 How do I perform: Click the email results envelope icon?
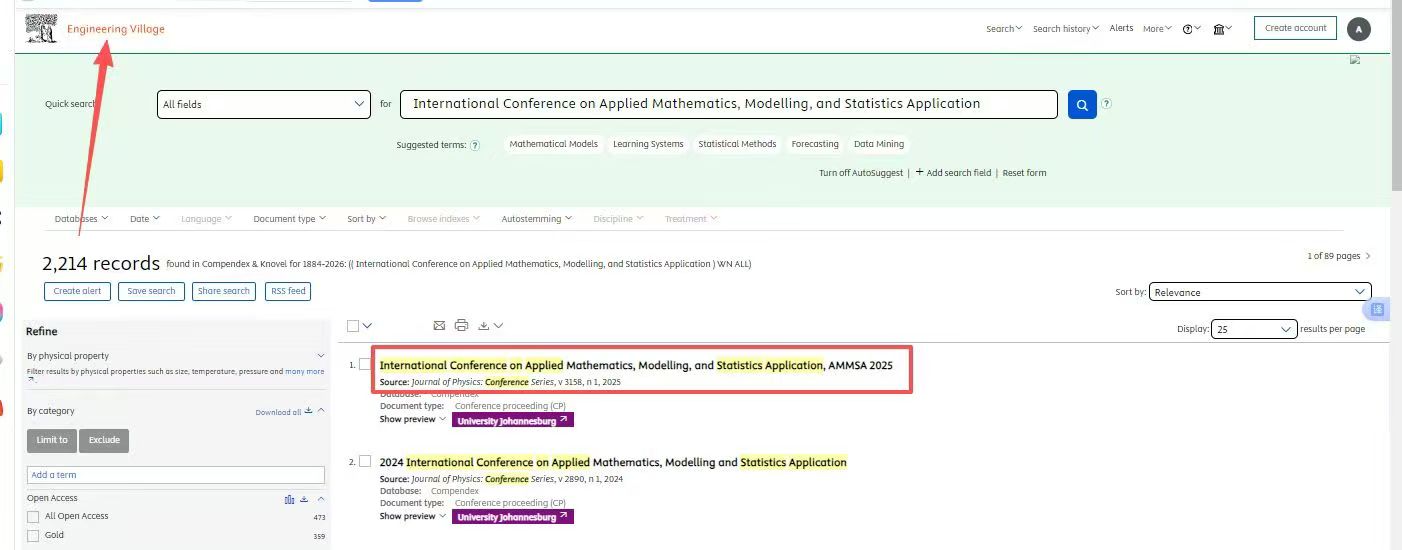(439, 325)
